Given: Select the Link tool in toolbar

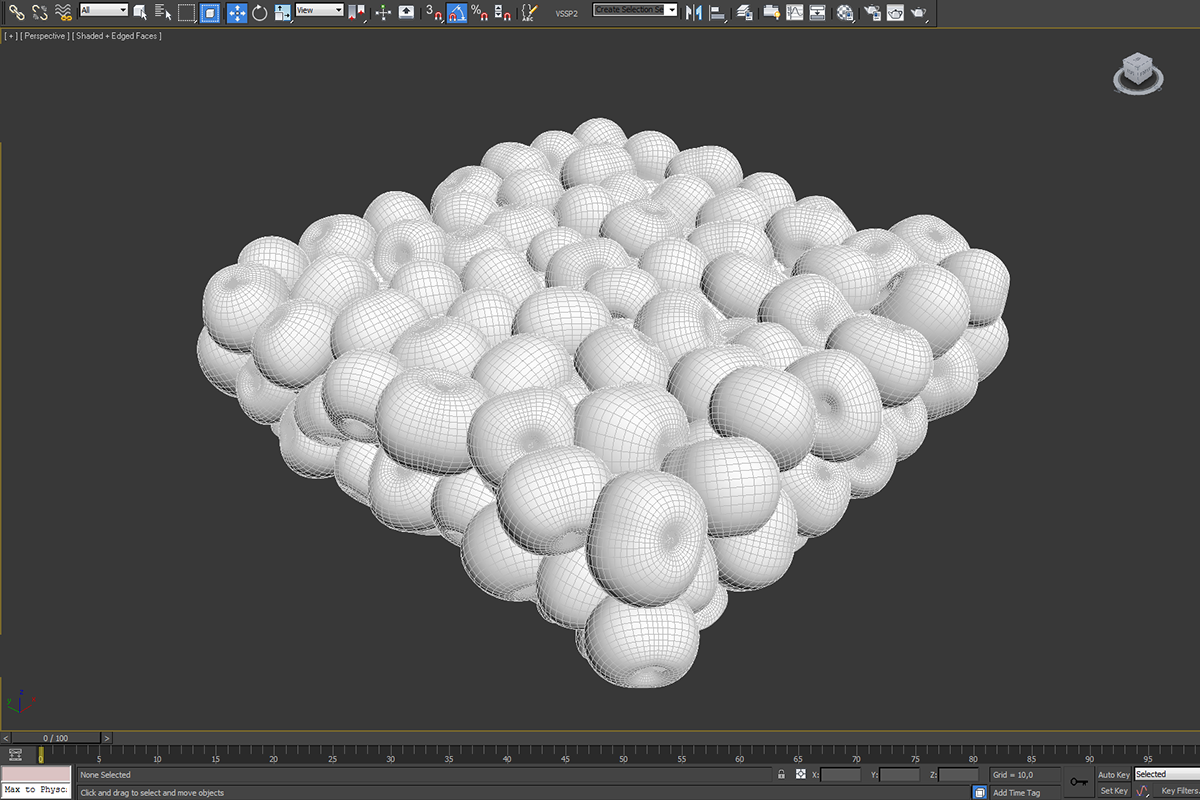Looking at the screenshot, I should click(16, 12).
